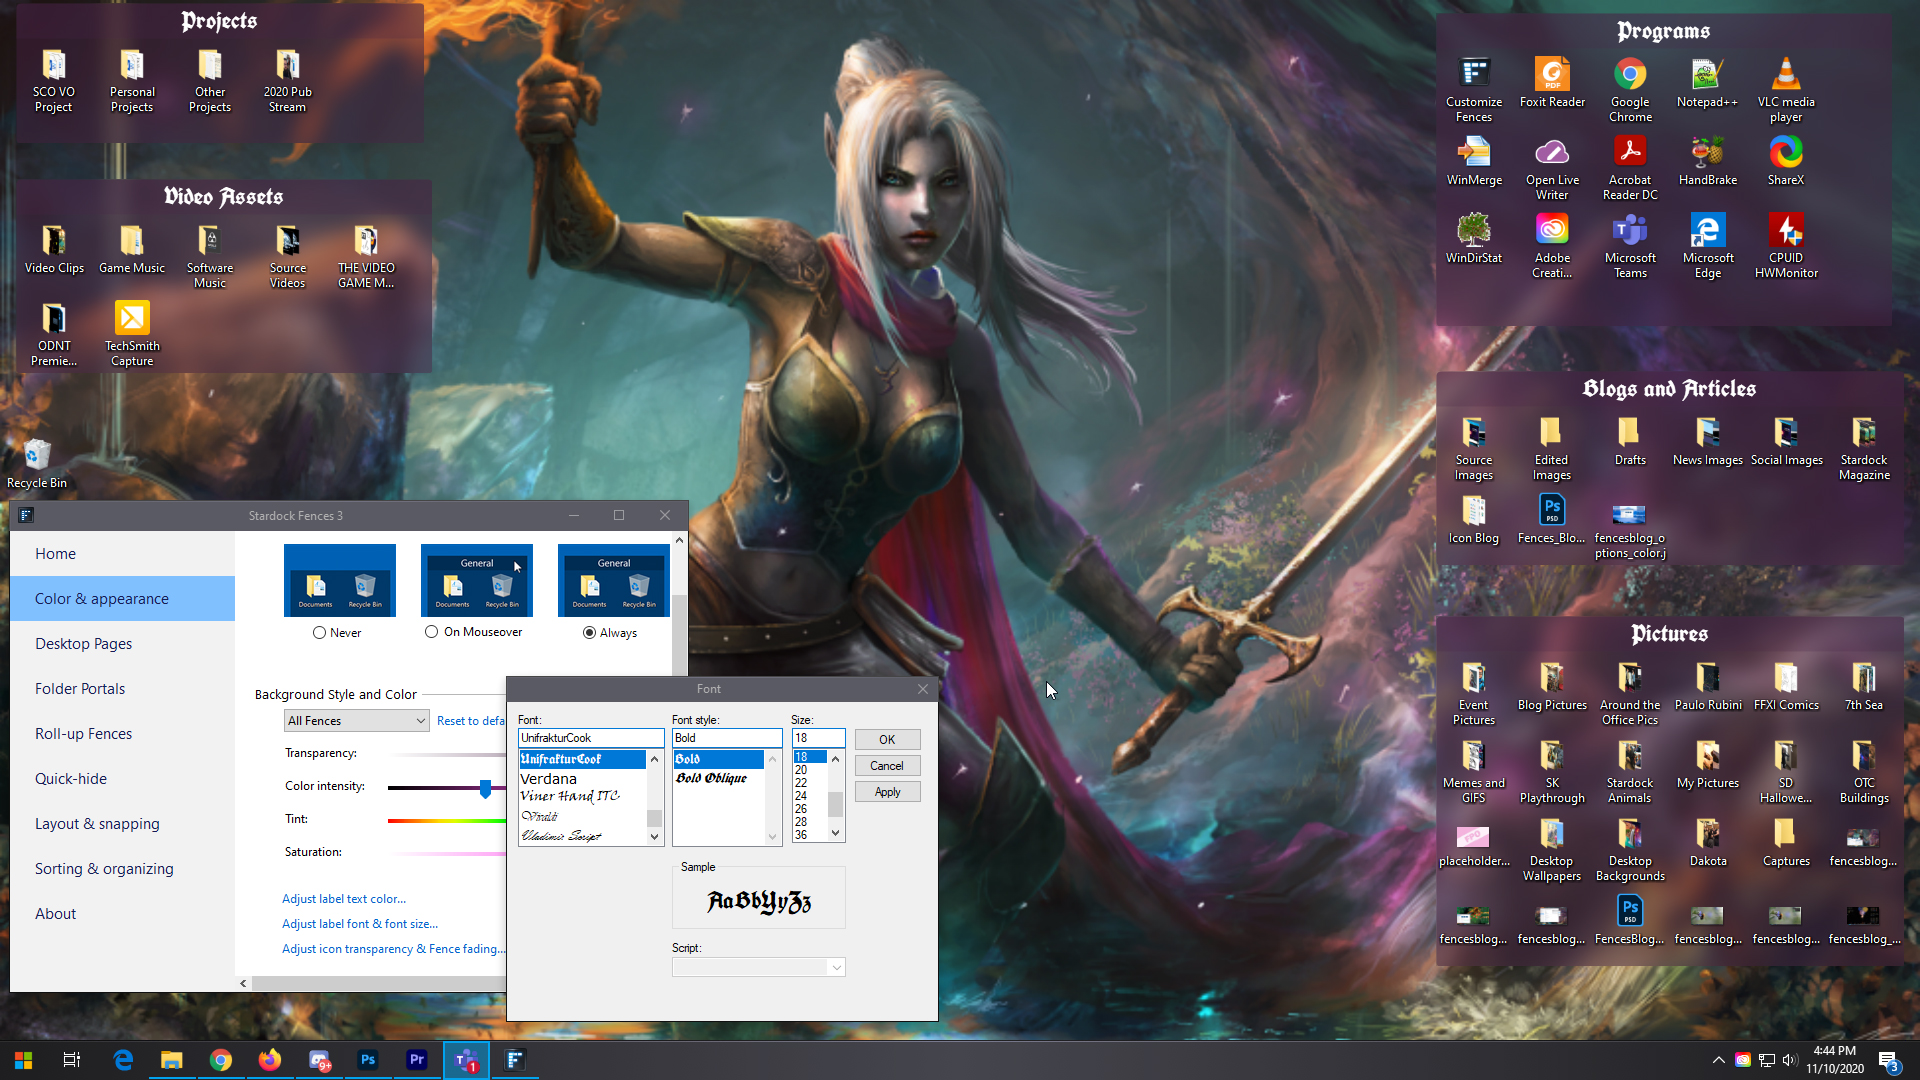The width and height of the screenshot is (1920, 1080).
Task: Show hidden system tray icons
Action: tap(1718, 1061)
